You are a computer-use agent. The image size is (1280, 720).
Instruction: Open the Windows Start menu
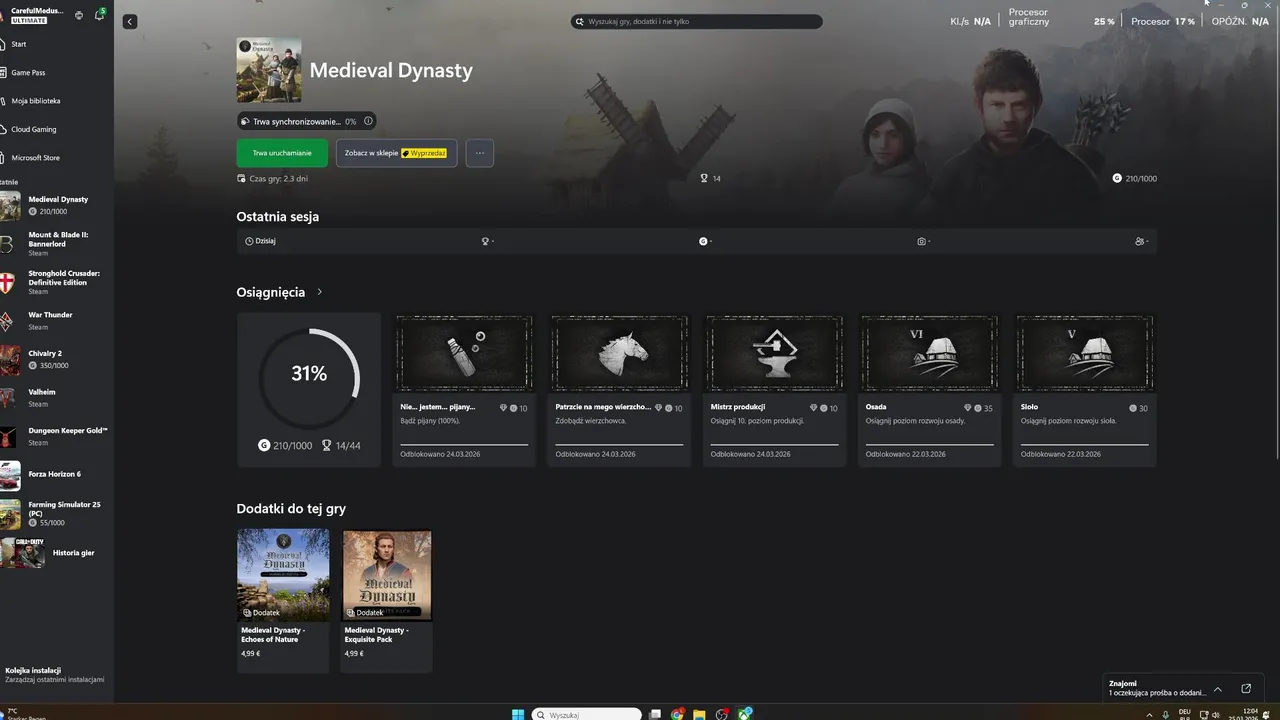point(518,714)
